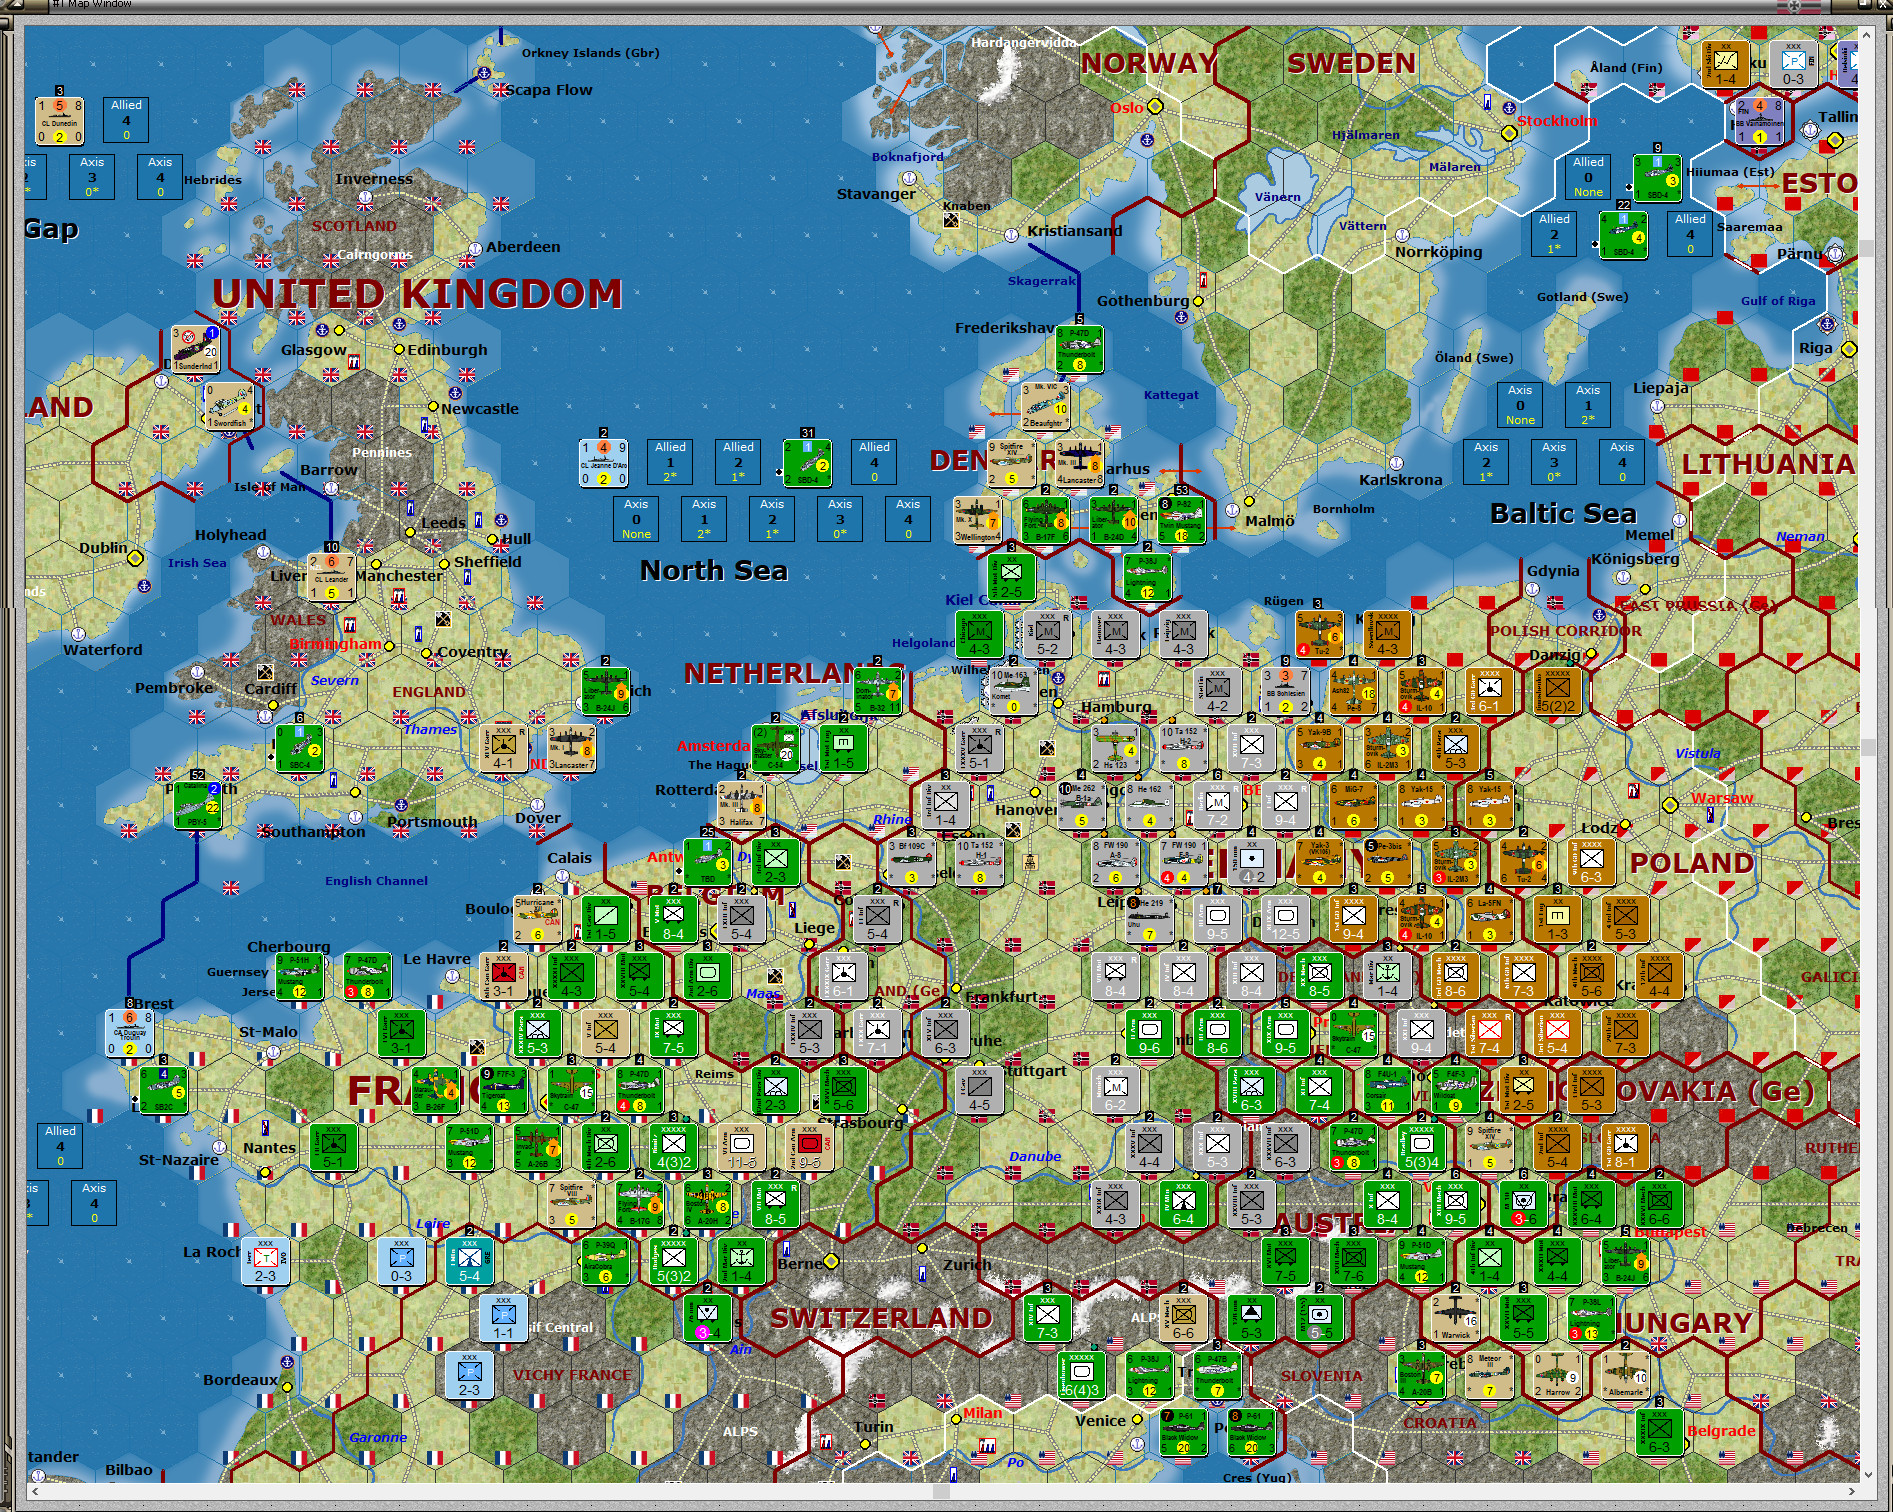Click the Newcastle city label
Viewport: 1893px width, 1512px height.
pyautogui.click(x=479, y=409)
